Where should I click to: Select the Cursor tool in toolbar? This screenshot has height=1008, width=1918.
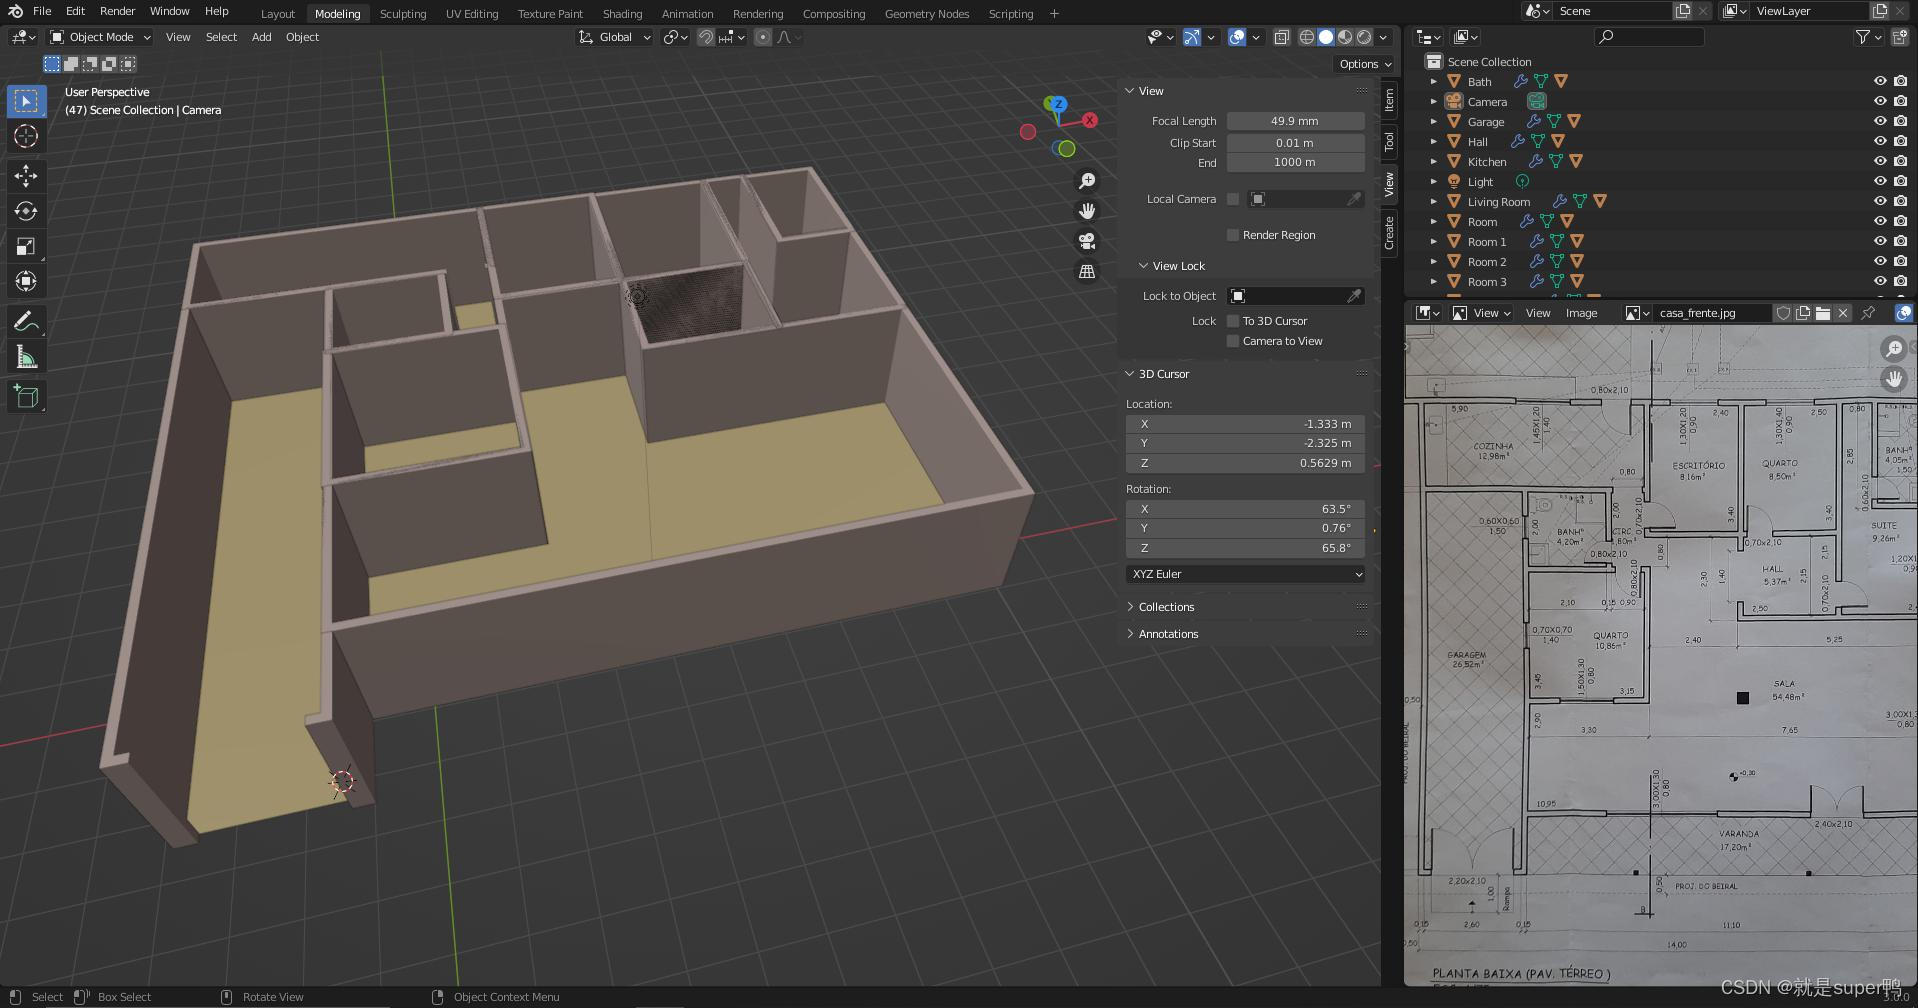click(x=26, y=137)
